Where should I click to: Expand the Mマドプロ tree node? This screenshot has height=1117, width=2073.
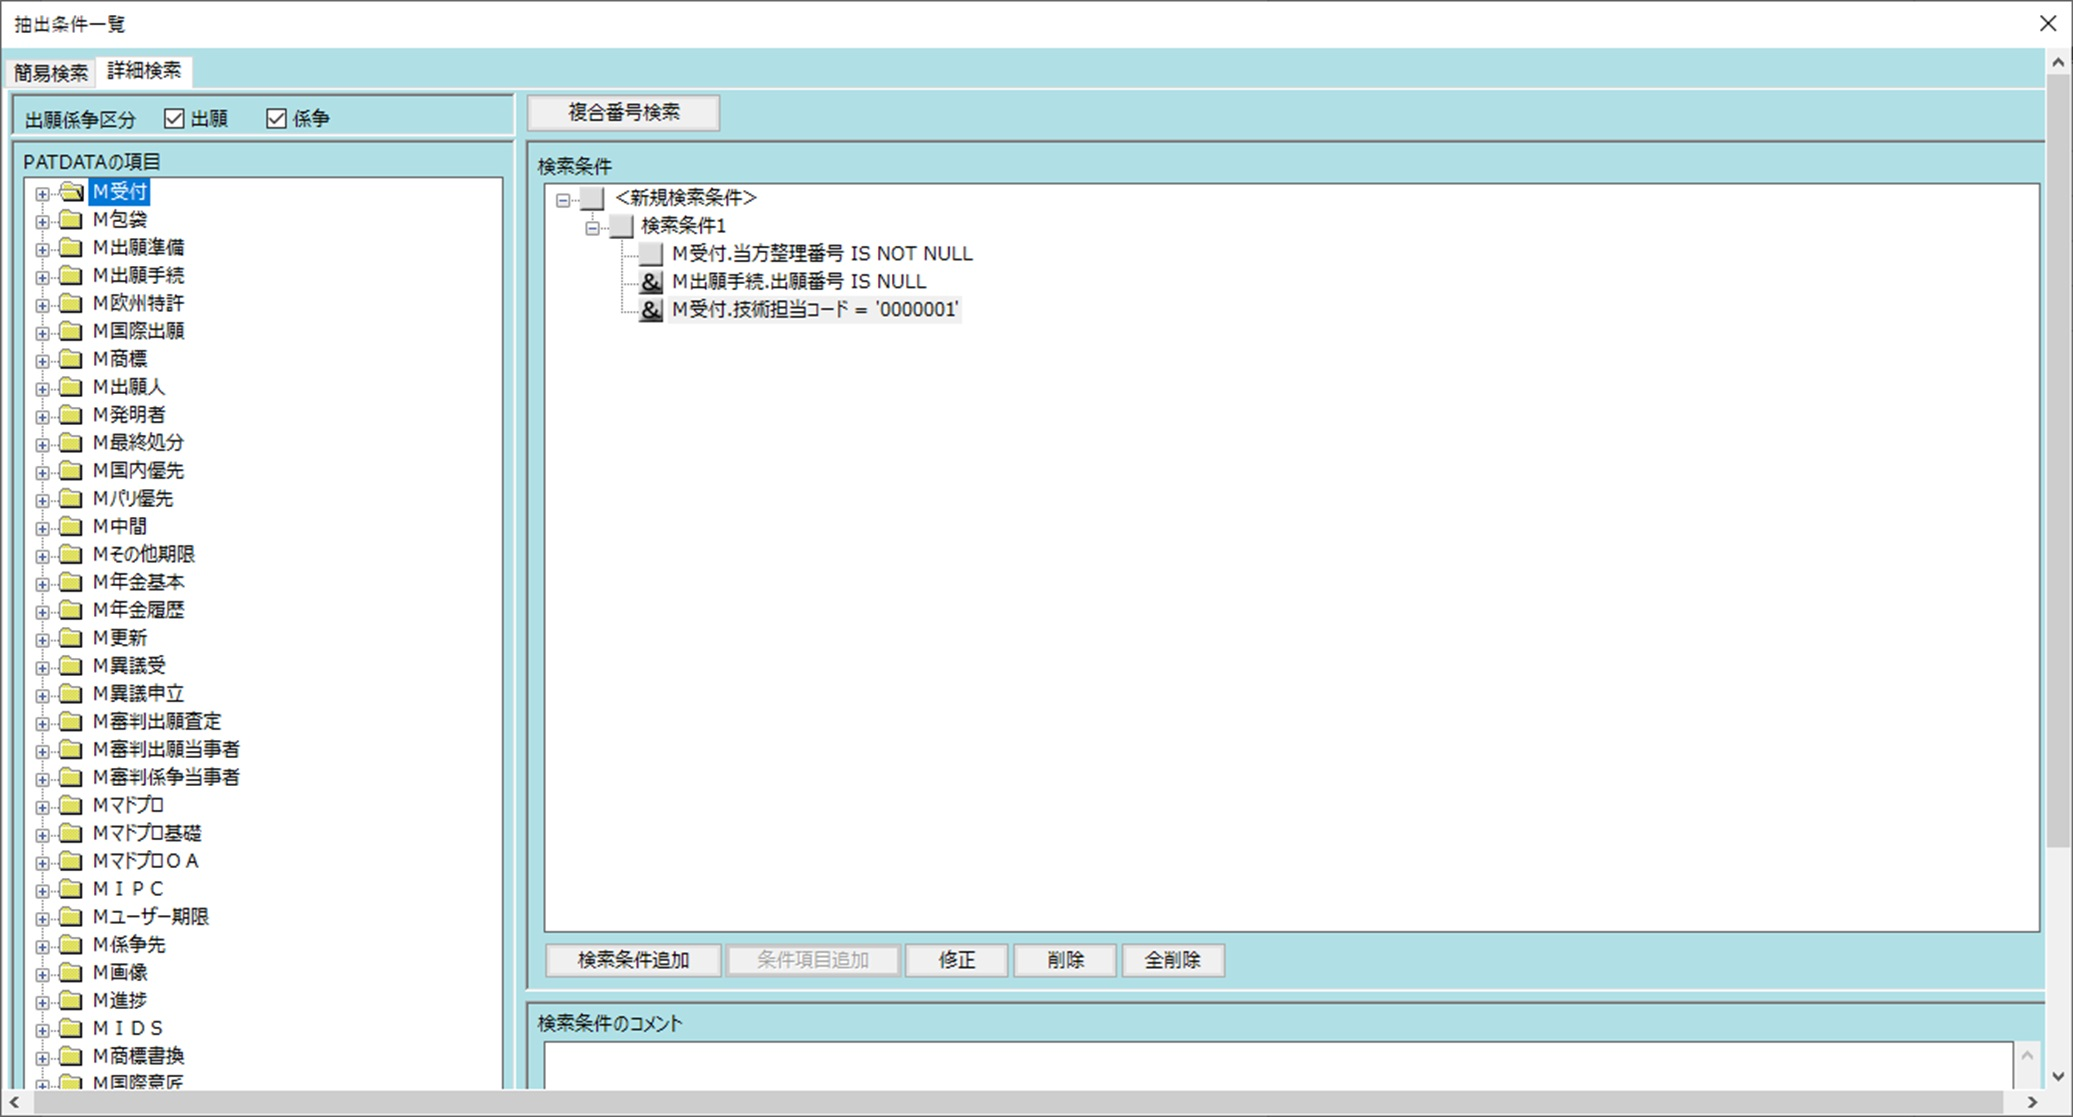point(42,807)
